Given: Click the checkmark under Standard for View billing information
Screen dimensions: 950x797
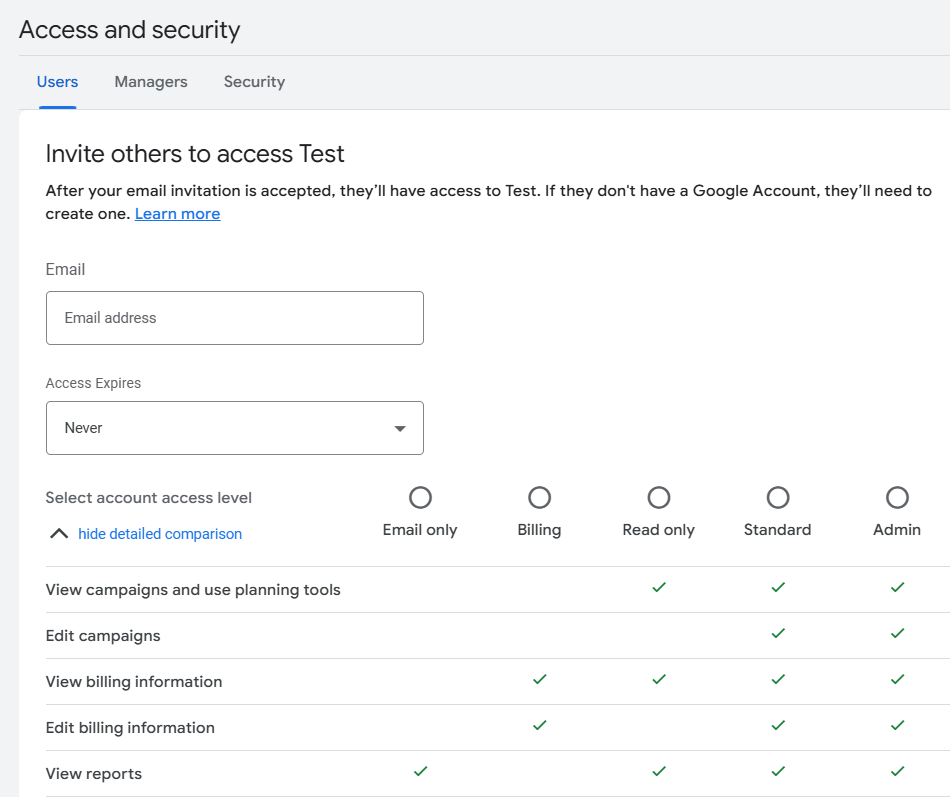Looking at the screenshot, I should click(777, 680).
